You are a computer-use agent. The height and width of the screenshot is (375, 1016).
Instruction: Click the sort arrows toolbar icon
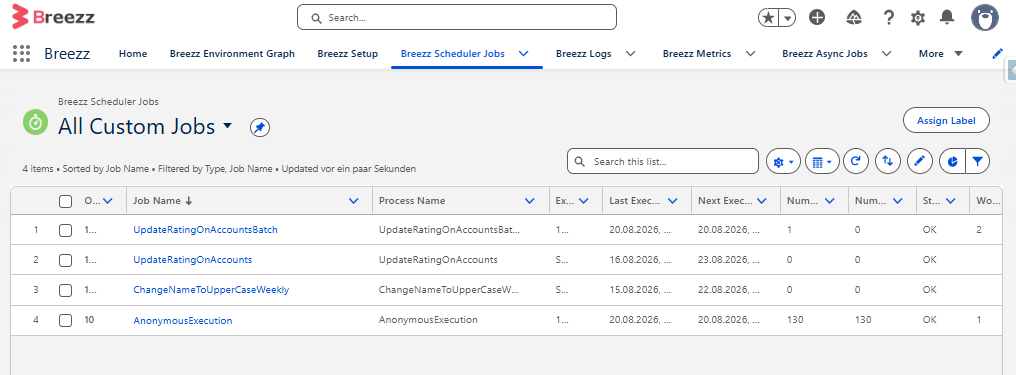pyautogui.click(x=888, y=162)
